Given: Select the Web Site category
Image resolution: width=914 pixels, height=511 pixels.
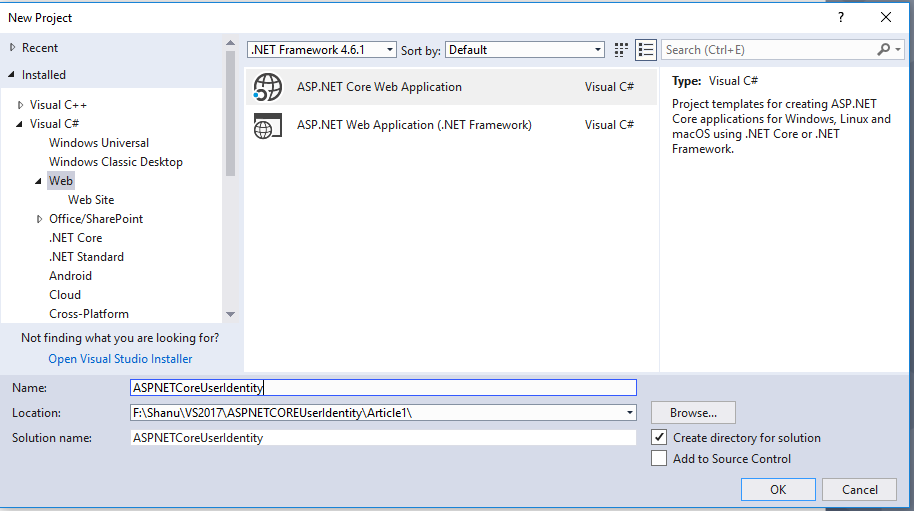Looking at the screenshot, I should 91,200.
